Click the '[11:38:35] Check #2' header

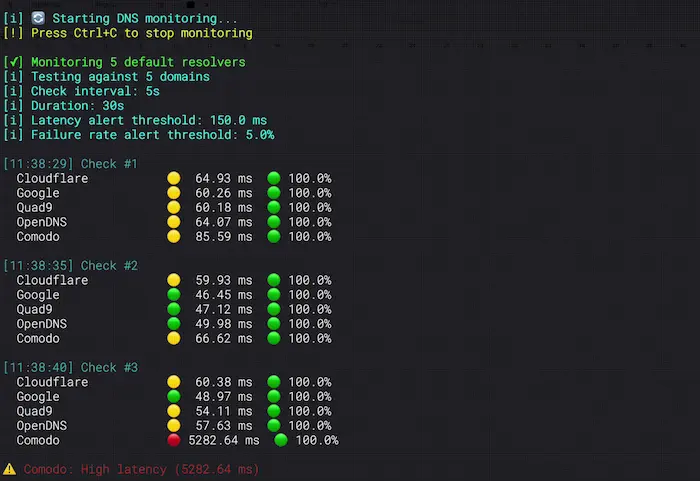[71, 266]
